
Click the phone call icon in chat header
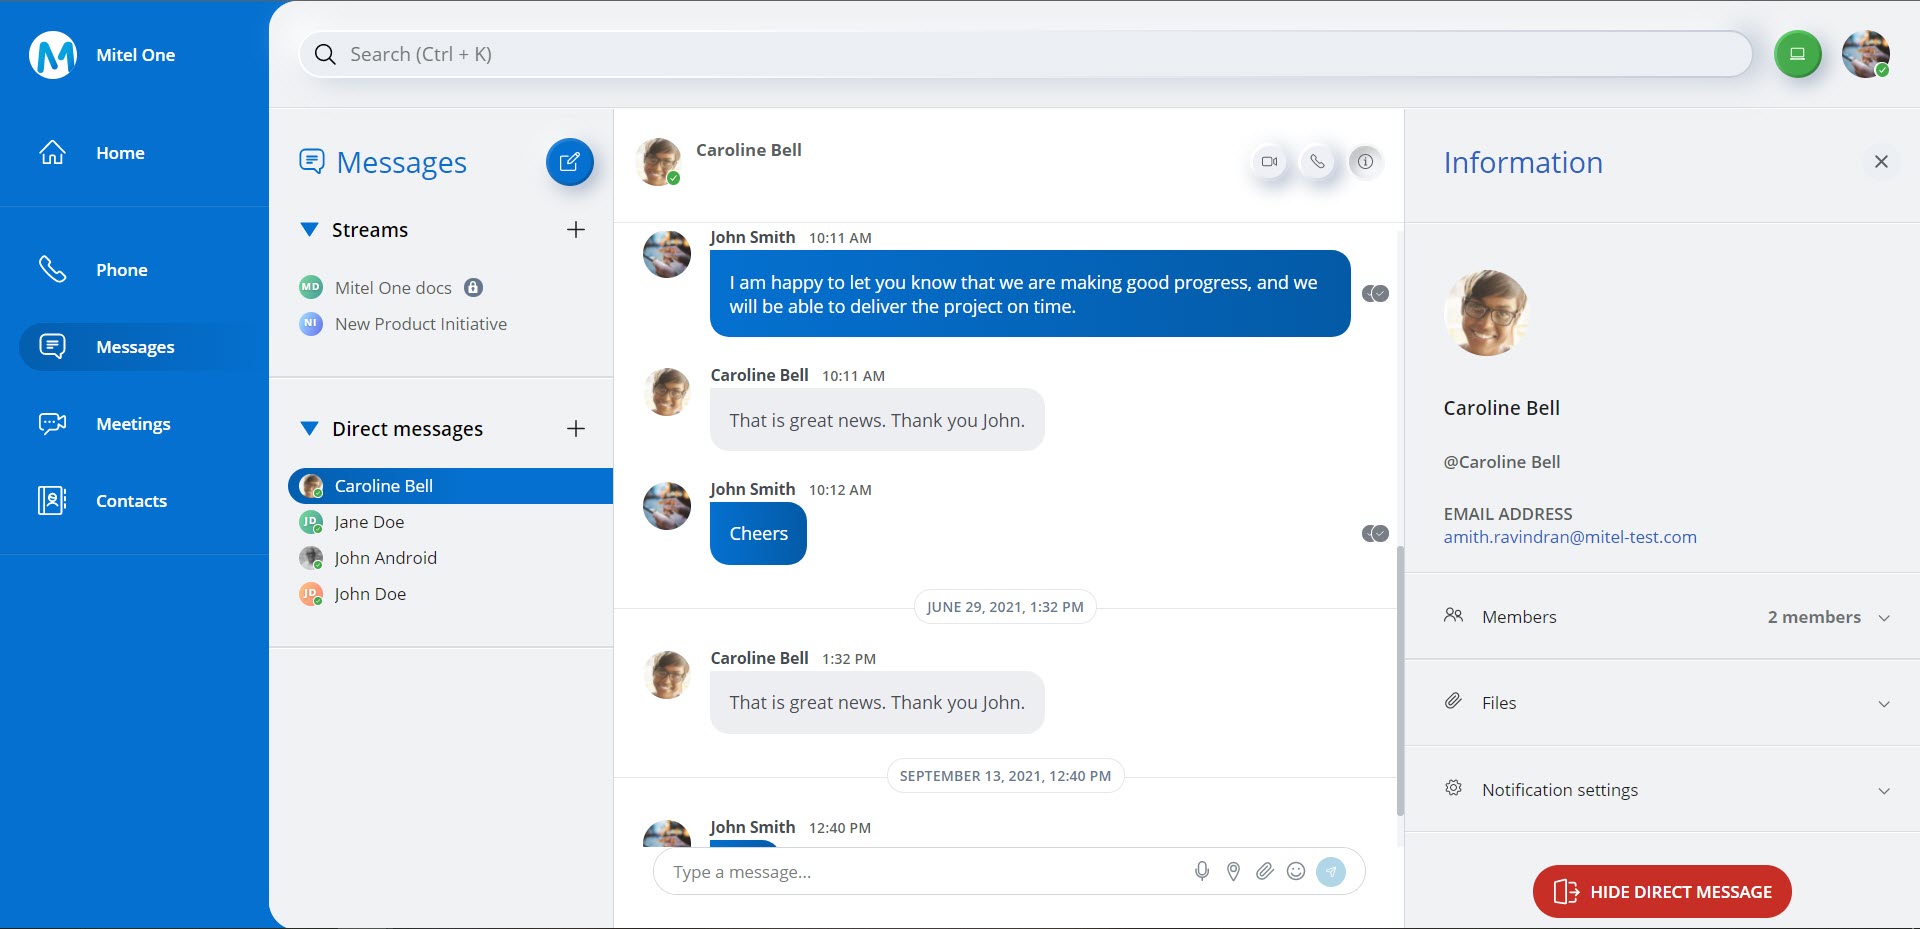tap(1317, 162)
